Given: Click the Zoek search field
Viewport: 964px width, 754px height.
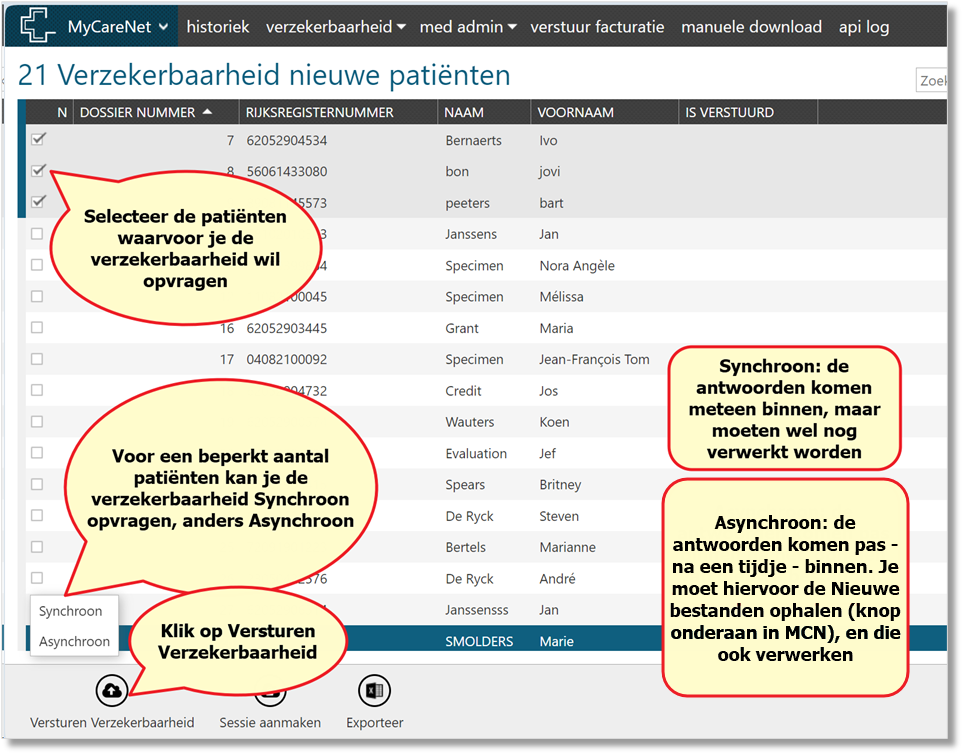Looking at the screenshot, I should coord(932,81).
